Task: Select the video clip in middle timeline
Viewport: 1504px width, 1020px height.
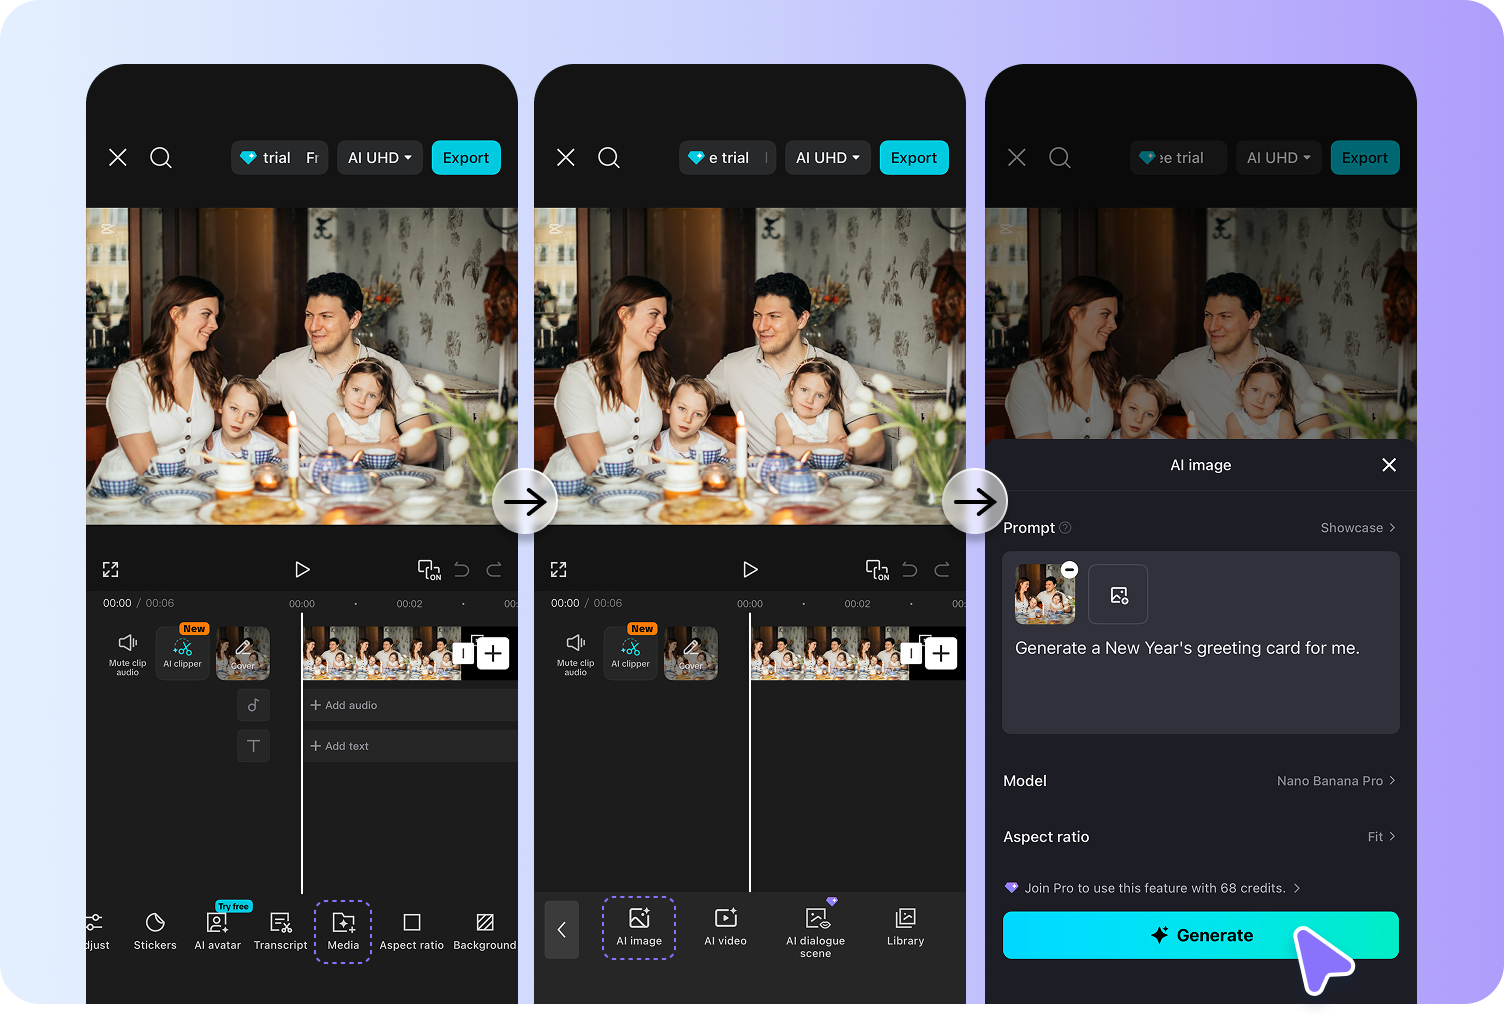Action: 830,654
